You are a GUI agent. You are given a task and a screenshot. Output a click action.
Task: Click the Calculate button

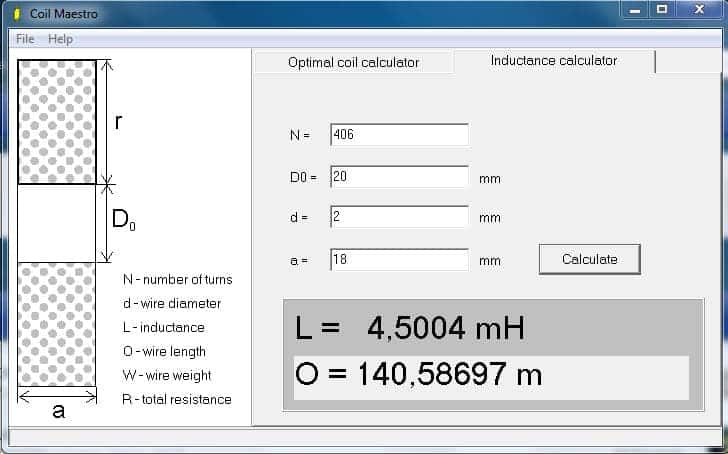point(590,259)
